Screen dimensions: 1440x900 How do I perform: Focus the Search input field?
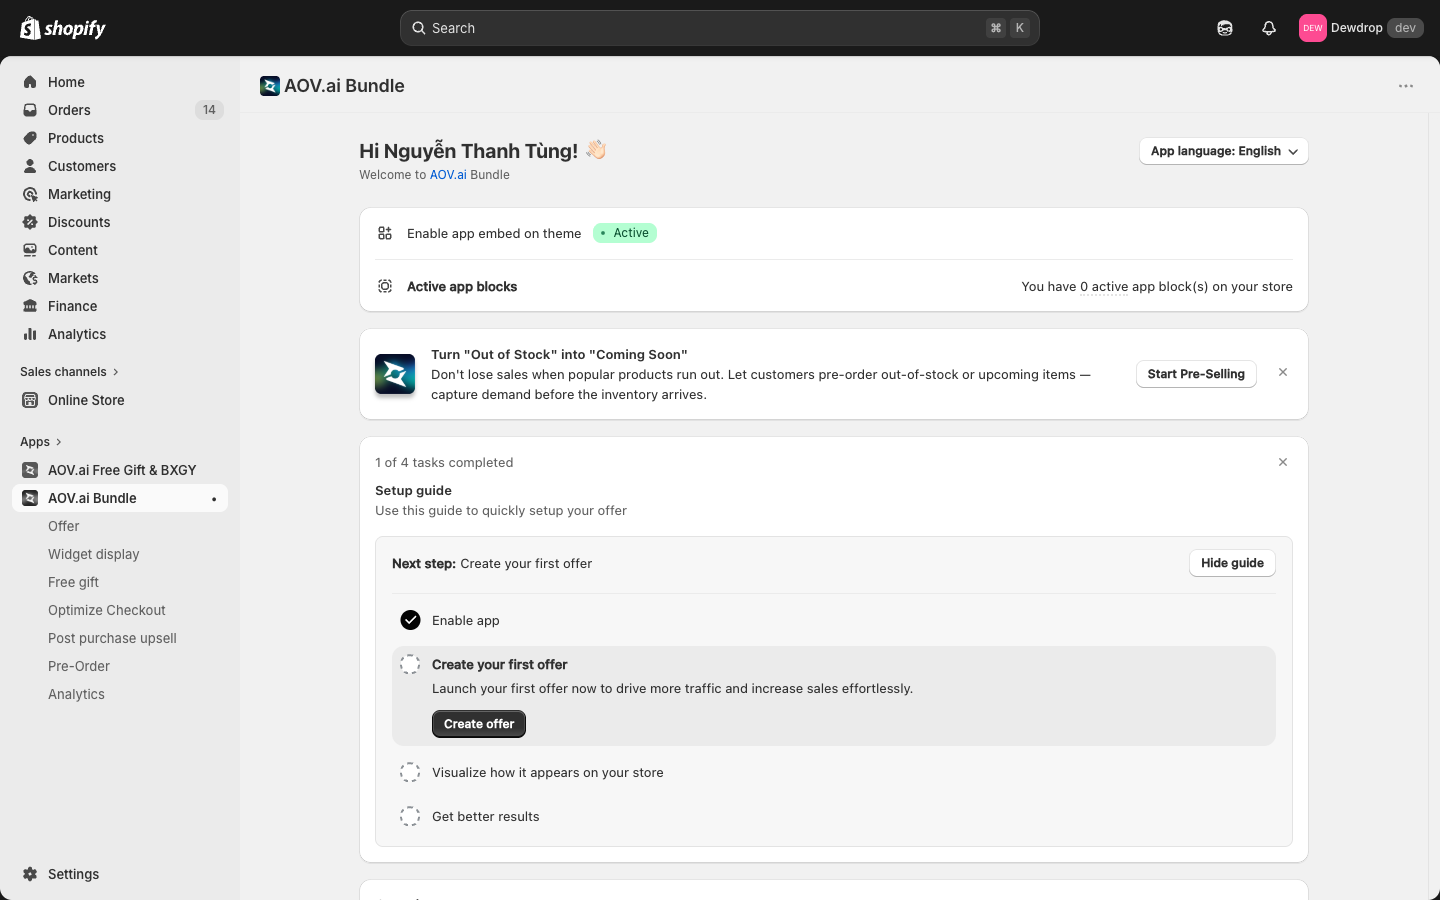click(720, 28)
